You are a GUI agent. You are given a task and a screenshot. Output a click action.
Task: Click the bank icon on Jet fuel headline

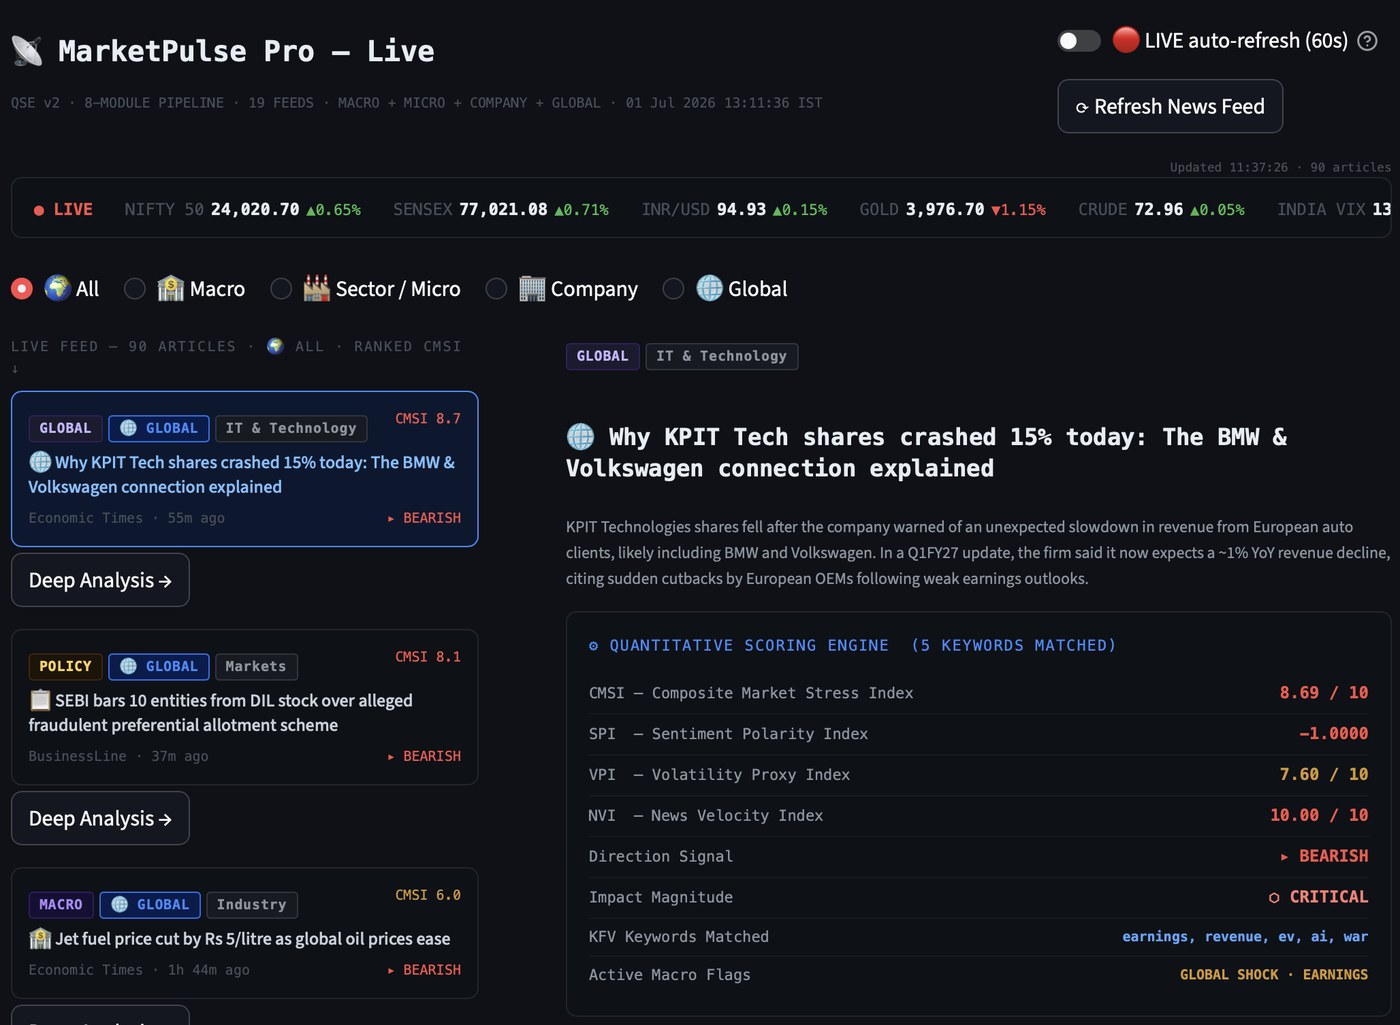(x=40, y=938)
